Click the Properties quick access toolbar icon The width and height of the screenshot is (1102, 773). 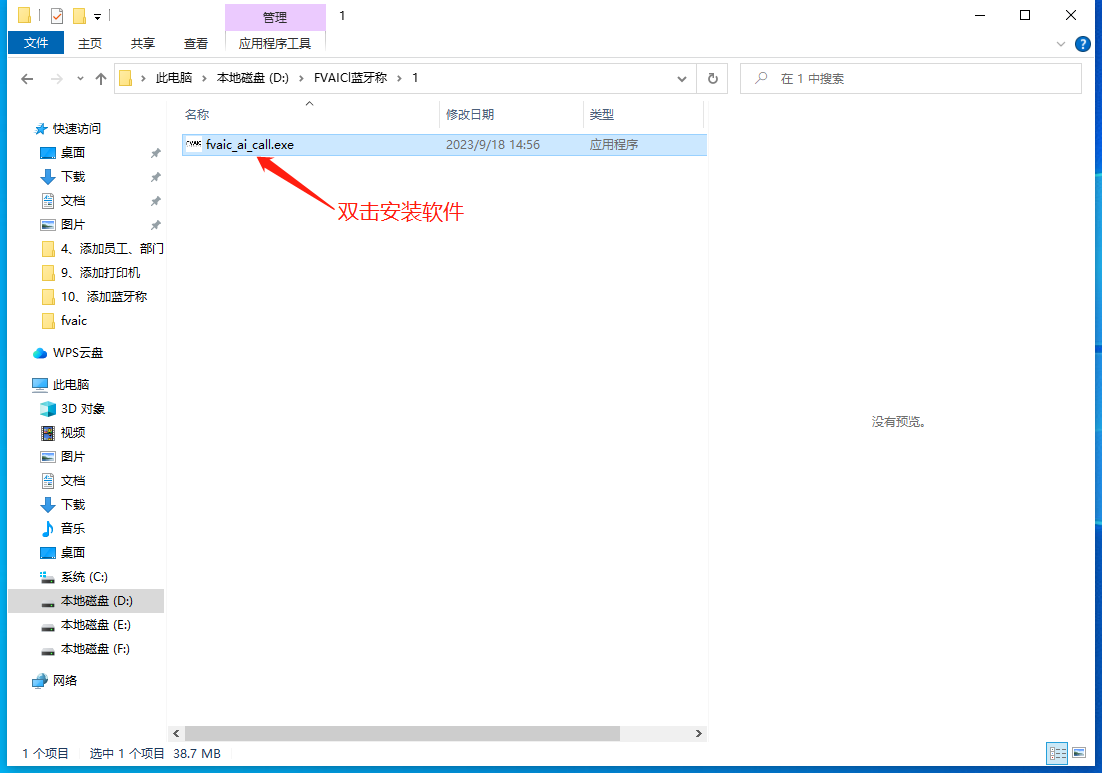click(57, 16)
